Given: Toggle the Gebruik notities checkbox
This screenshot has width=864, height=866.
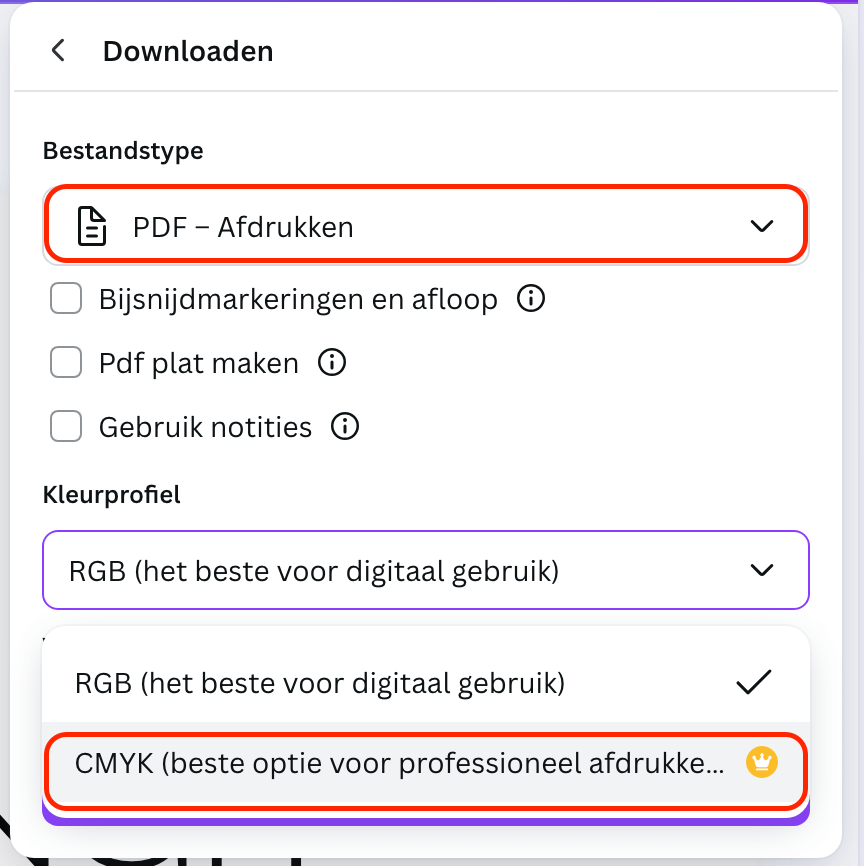Looking at the screenshot, I should (x=66, y=427).
